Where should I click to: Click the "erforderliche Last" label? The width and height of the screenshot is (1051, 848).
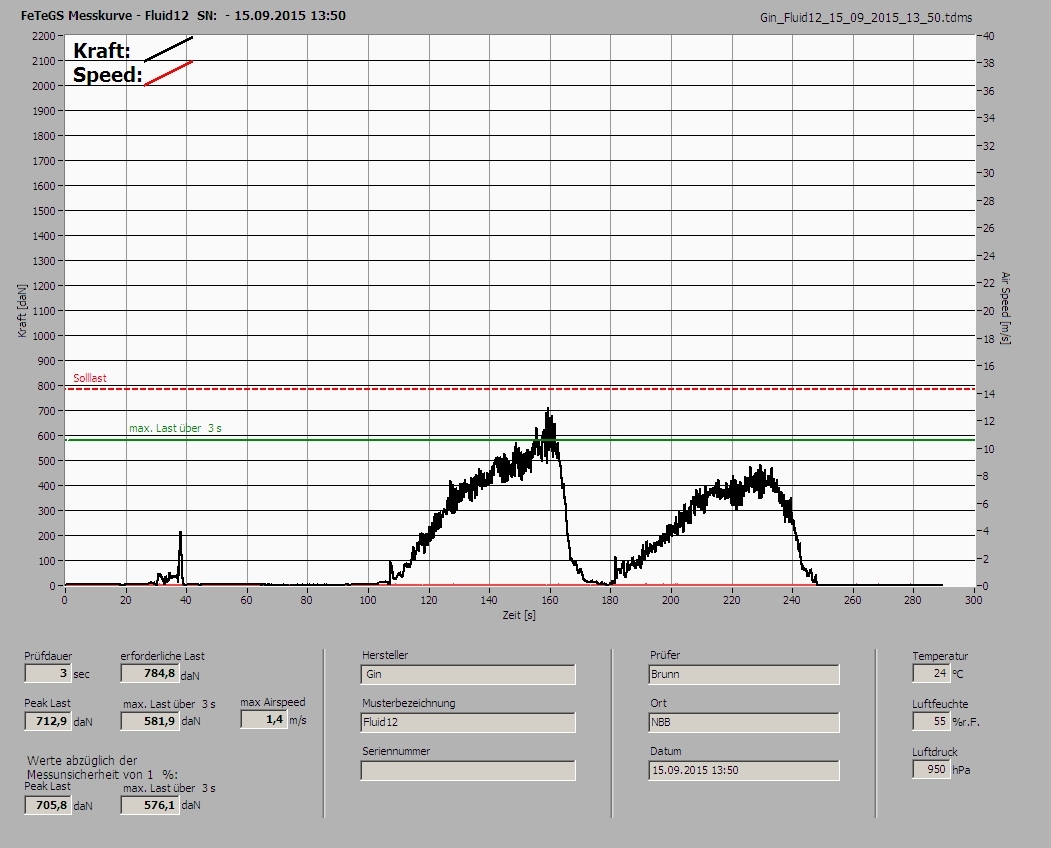(x=162, y=656)
